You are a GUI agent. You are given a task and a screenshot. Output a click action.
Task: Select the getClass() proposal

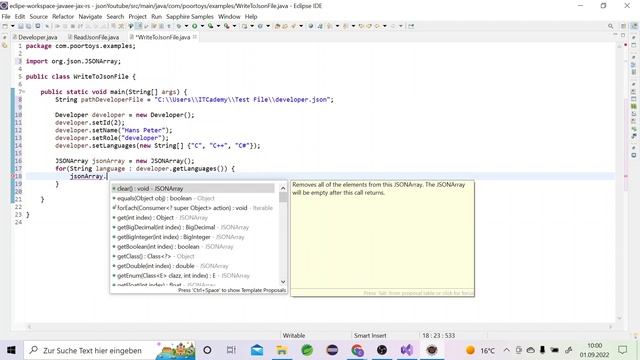coord(193,256)
